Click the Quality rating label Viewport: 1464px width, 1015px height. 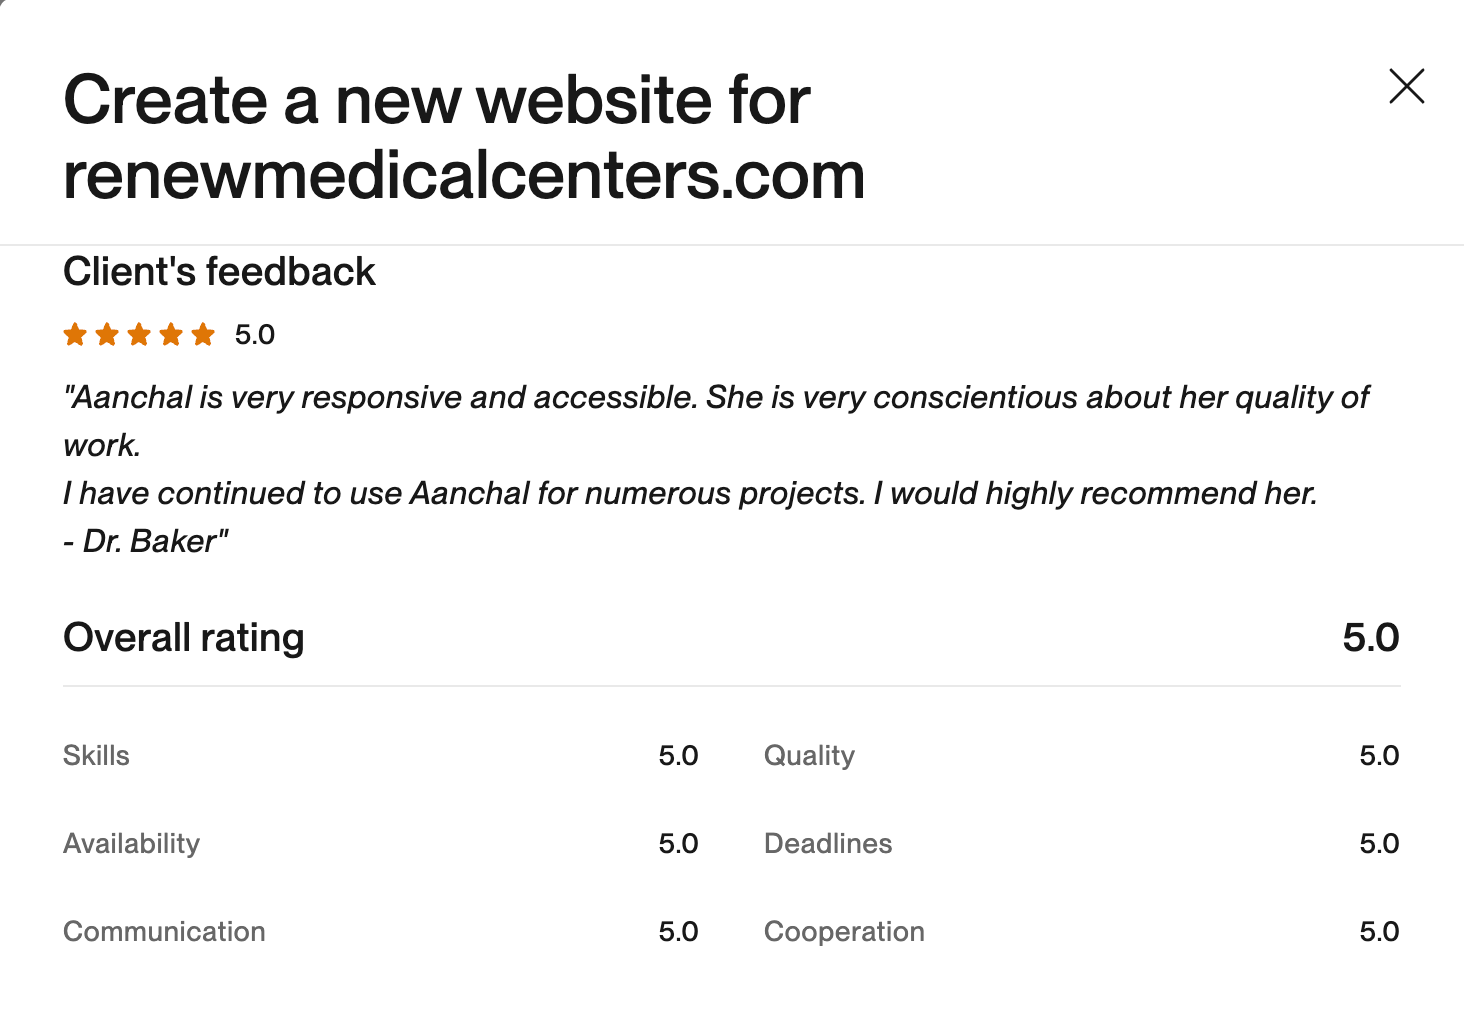809,756
